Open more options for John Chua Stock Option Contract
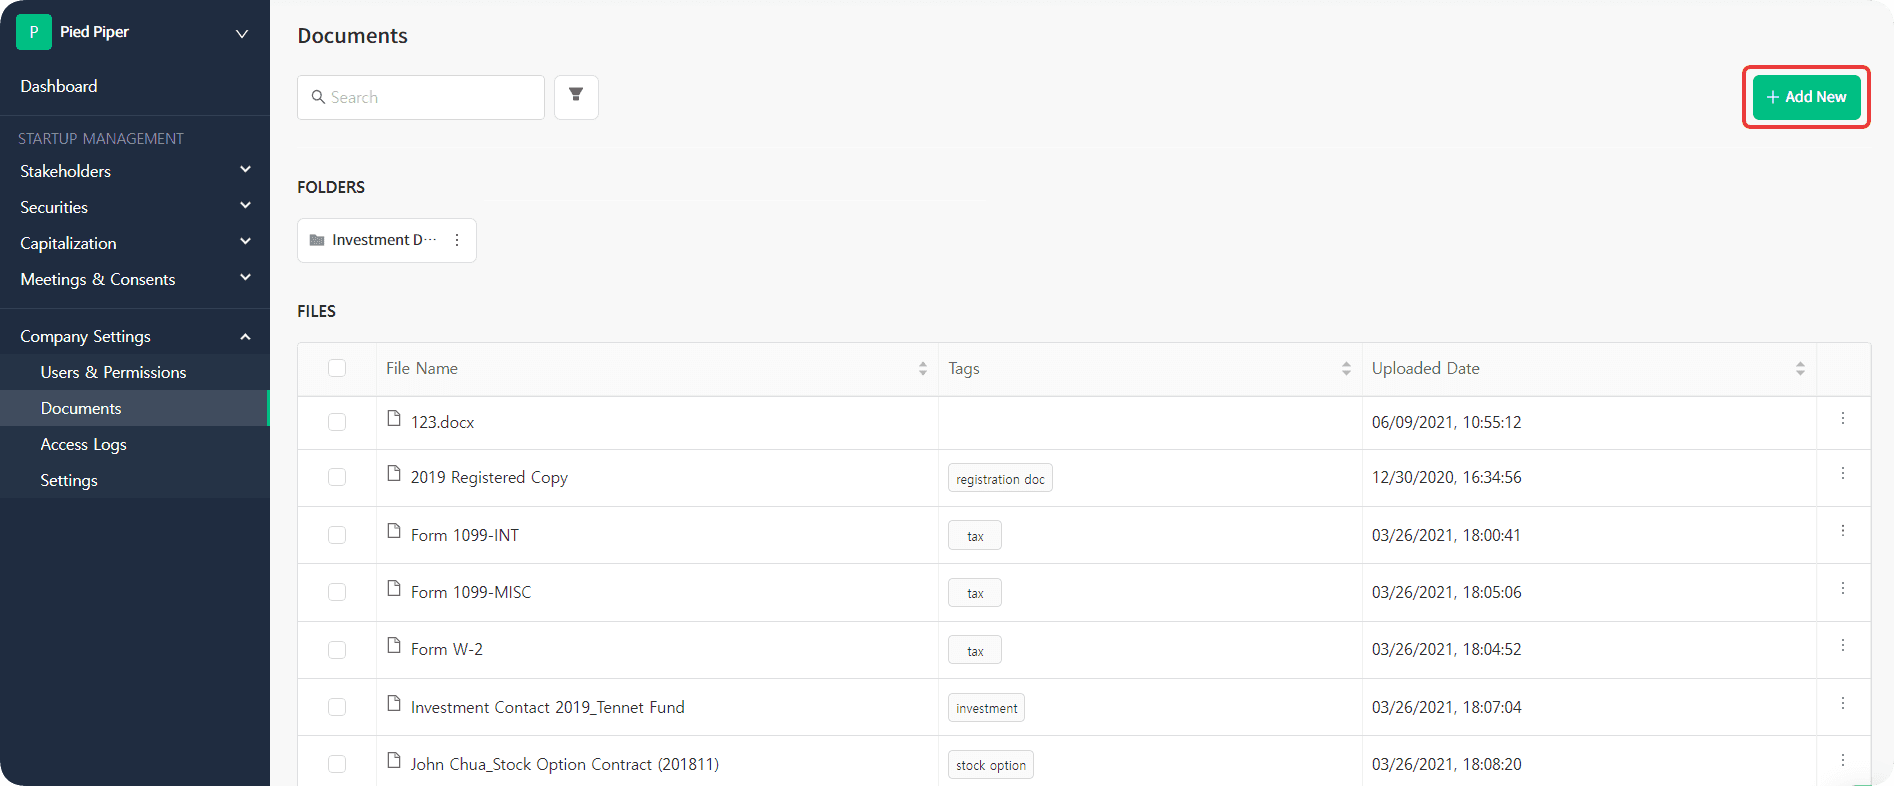This screenshot has width=1894, height=786. [1842, 761]
